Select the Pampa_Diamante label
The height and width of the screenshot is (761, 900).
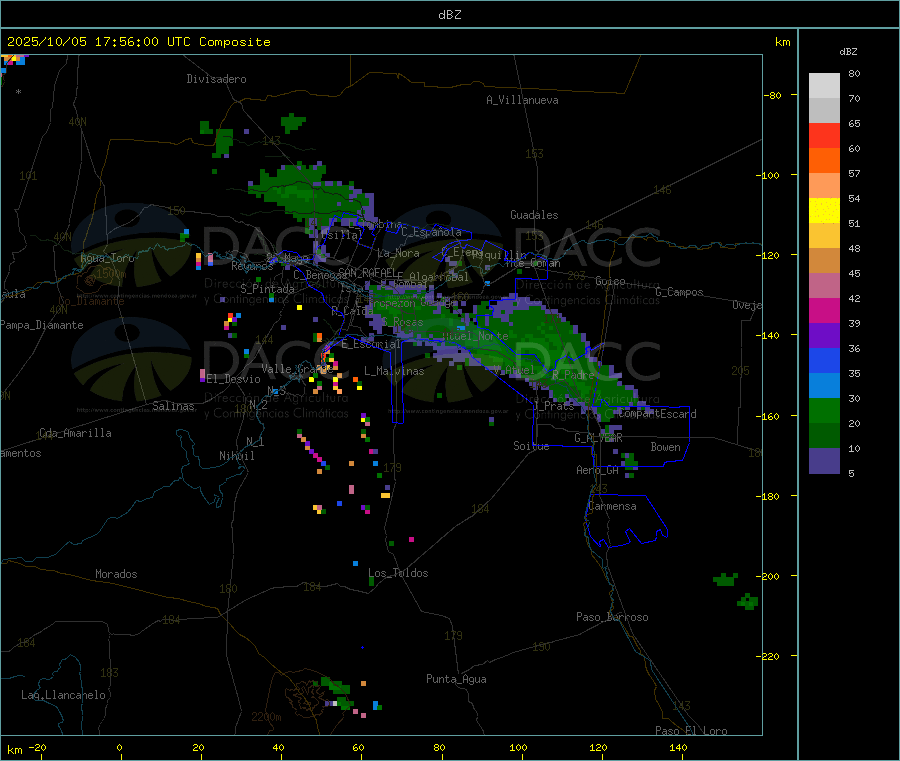(41, 325)
